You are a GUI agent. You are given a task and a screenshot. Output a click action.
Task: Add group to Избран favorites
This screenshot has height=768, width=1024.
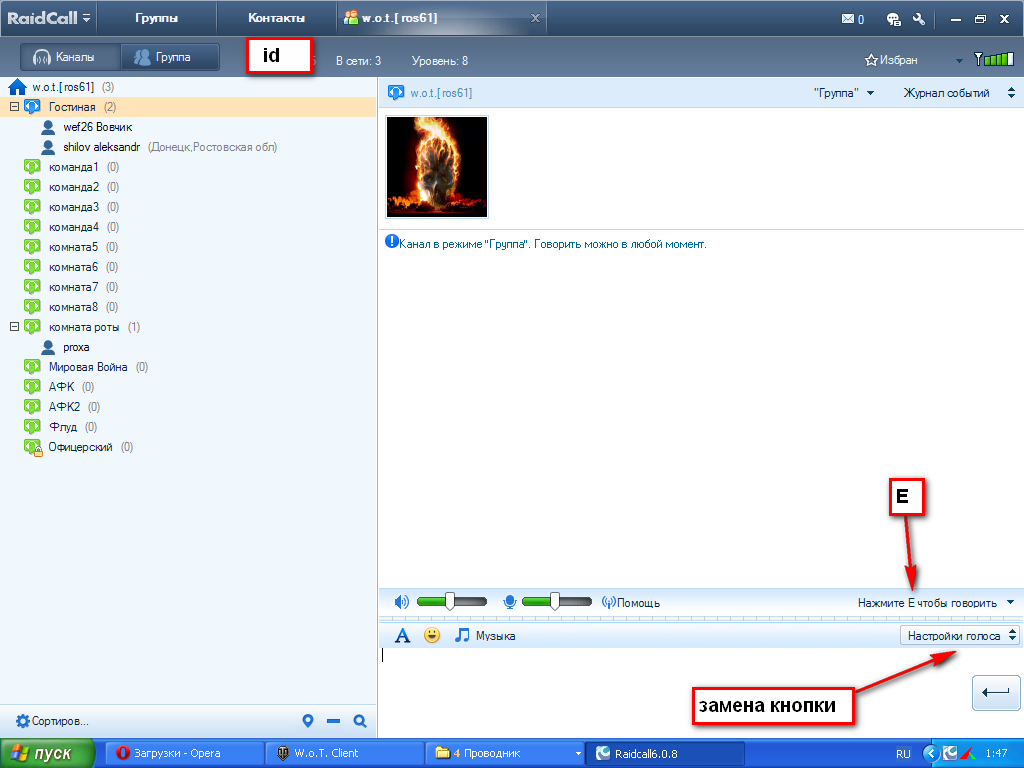pyautogui.click(x=891, y=60)
